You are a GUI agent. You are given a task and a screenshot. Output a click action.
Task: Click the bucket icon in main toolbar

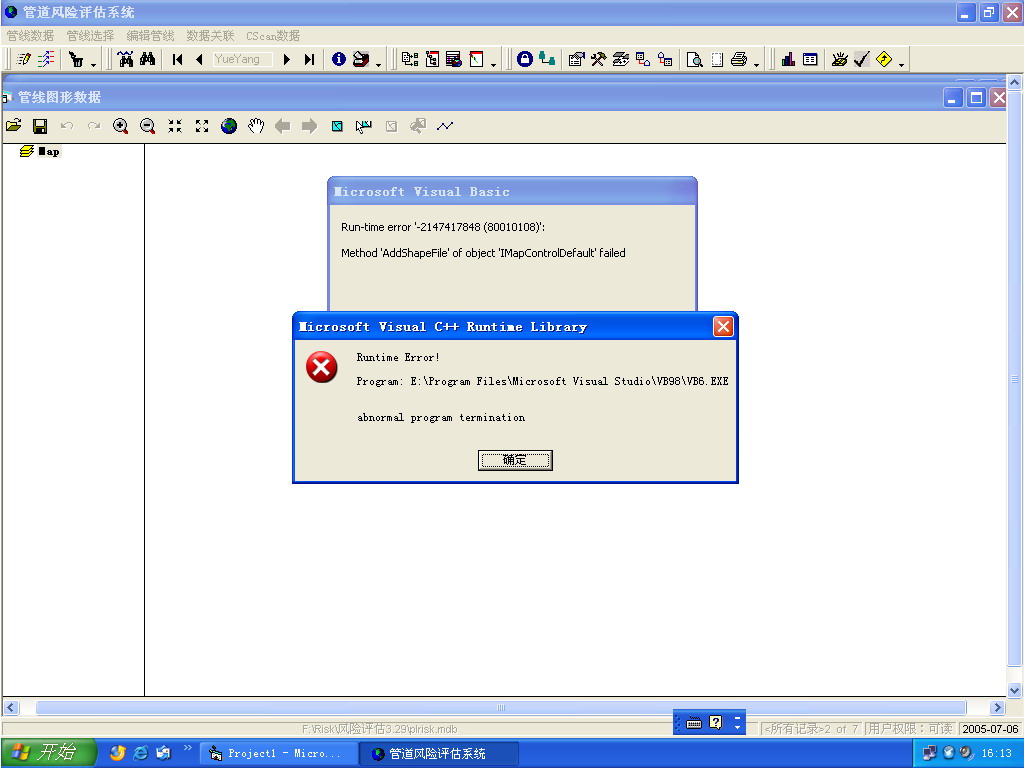point(76,59)
